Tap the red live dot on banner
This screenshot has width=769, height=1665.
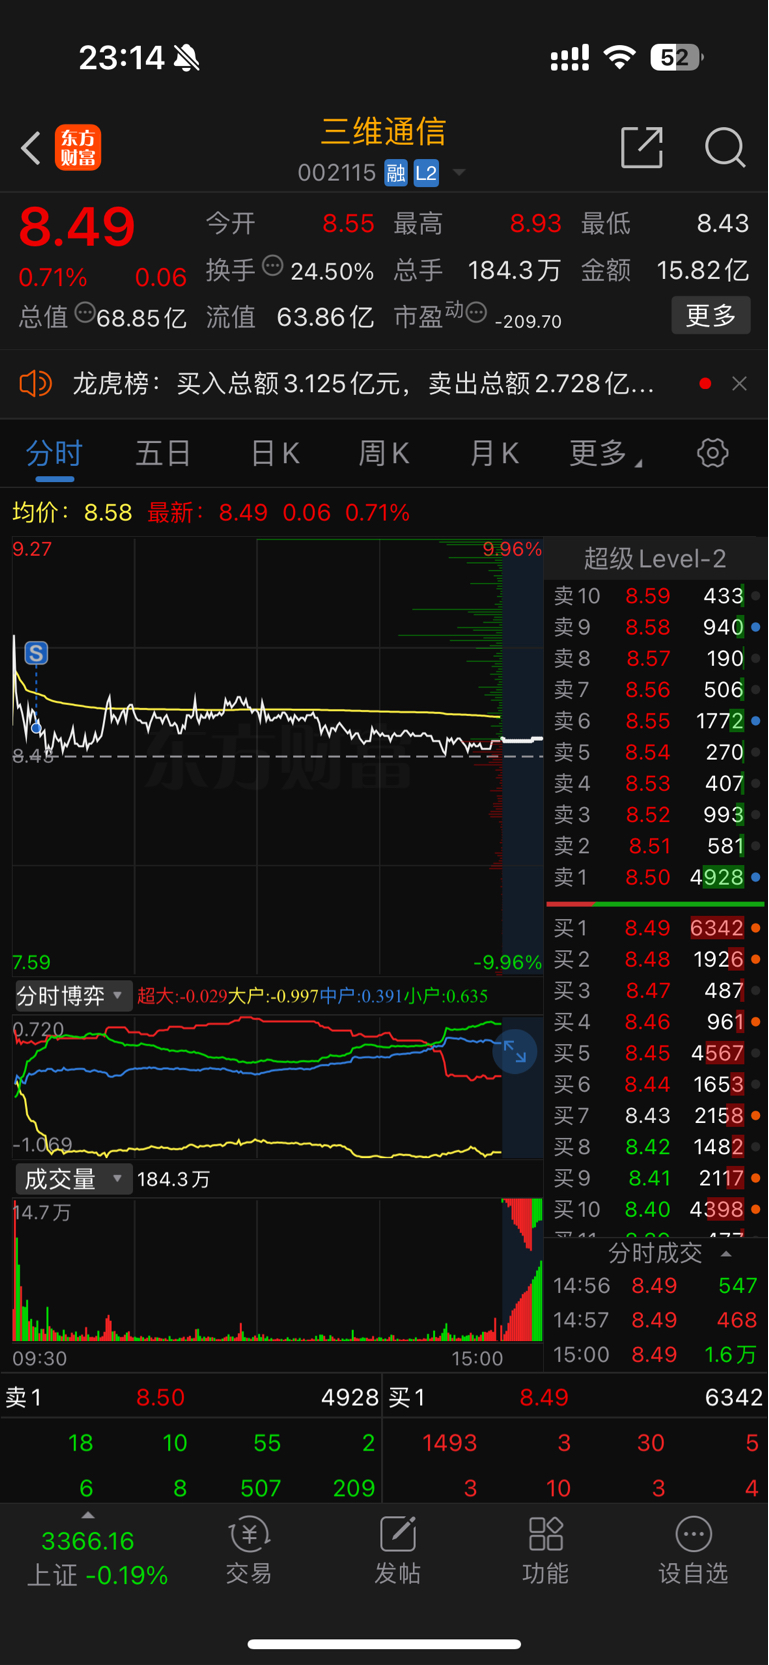pyautogui.click(x=705, y=383)
